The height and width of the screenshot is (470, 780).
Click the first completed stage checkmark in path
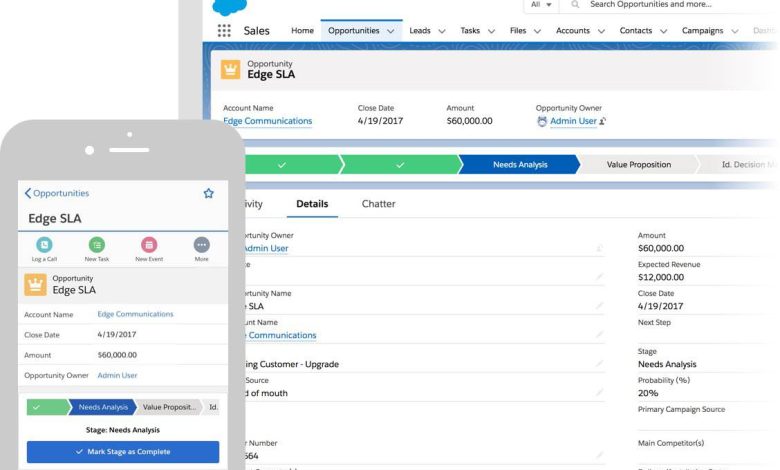tap(282, 165)
